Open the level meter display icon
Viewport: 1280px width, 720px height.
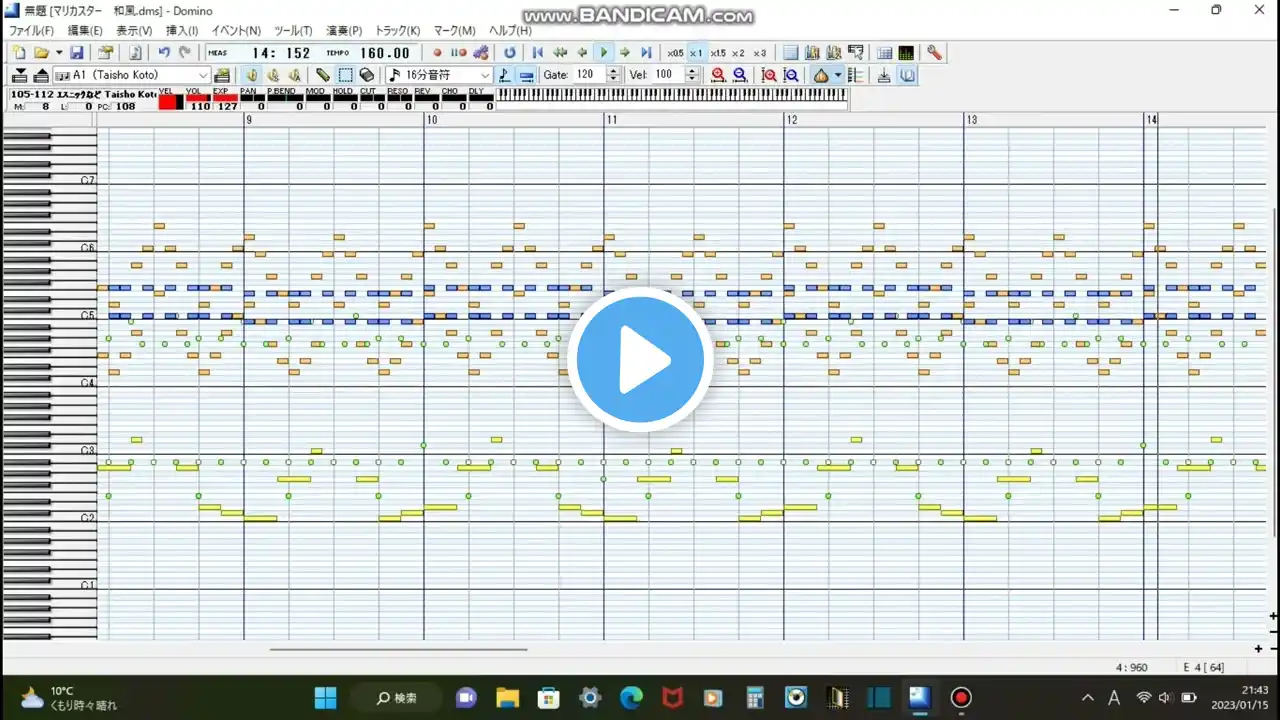coord(906,53)
